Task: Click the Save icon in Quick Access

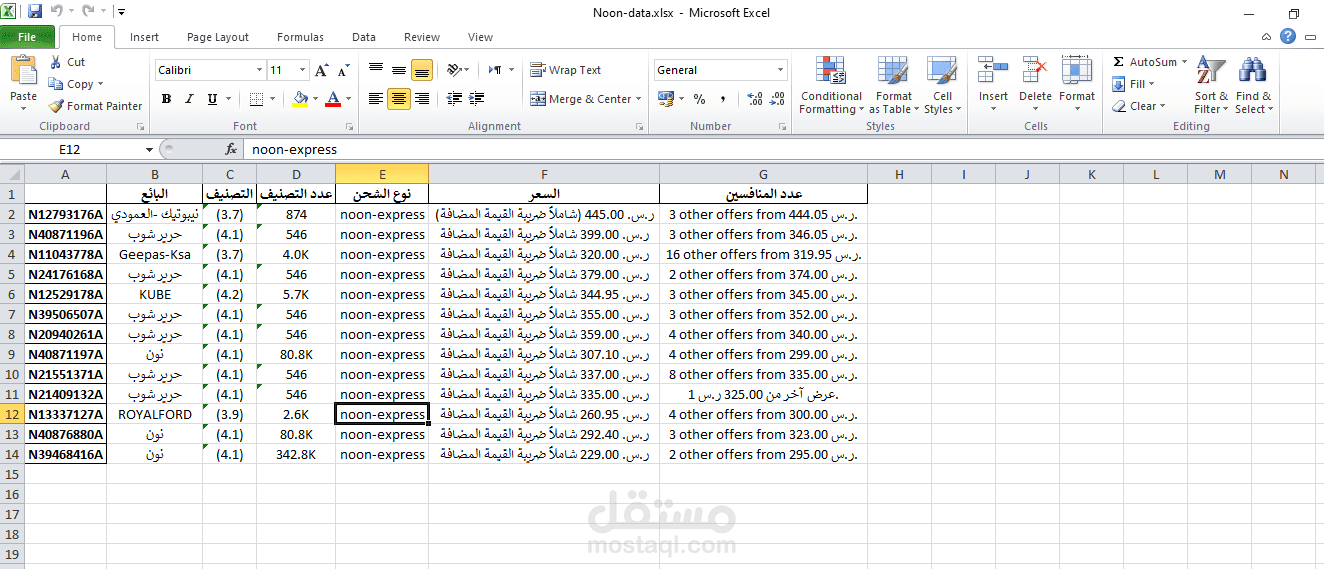Action: click(35, 12)
